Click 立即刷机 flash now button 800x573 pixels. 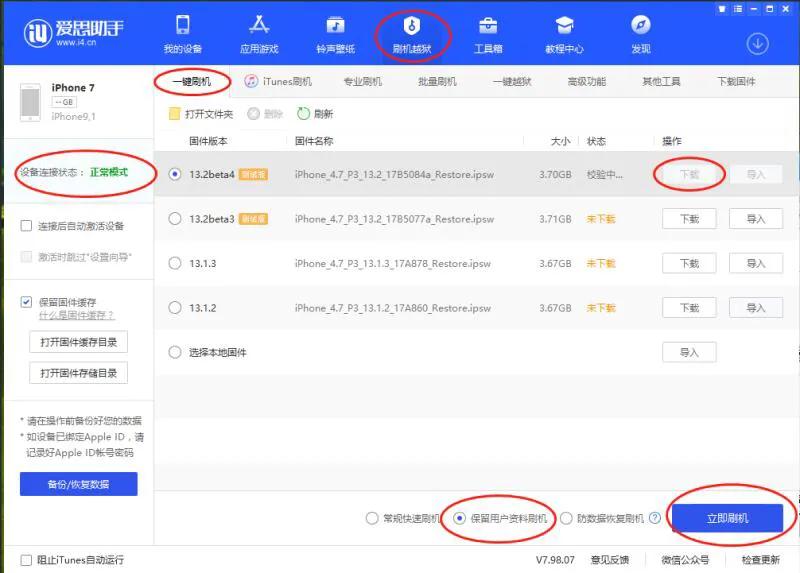coord(728,518)
